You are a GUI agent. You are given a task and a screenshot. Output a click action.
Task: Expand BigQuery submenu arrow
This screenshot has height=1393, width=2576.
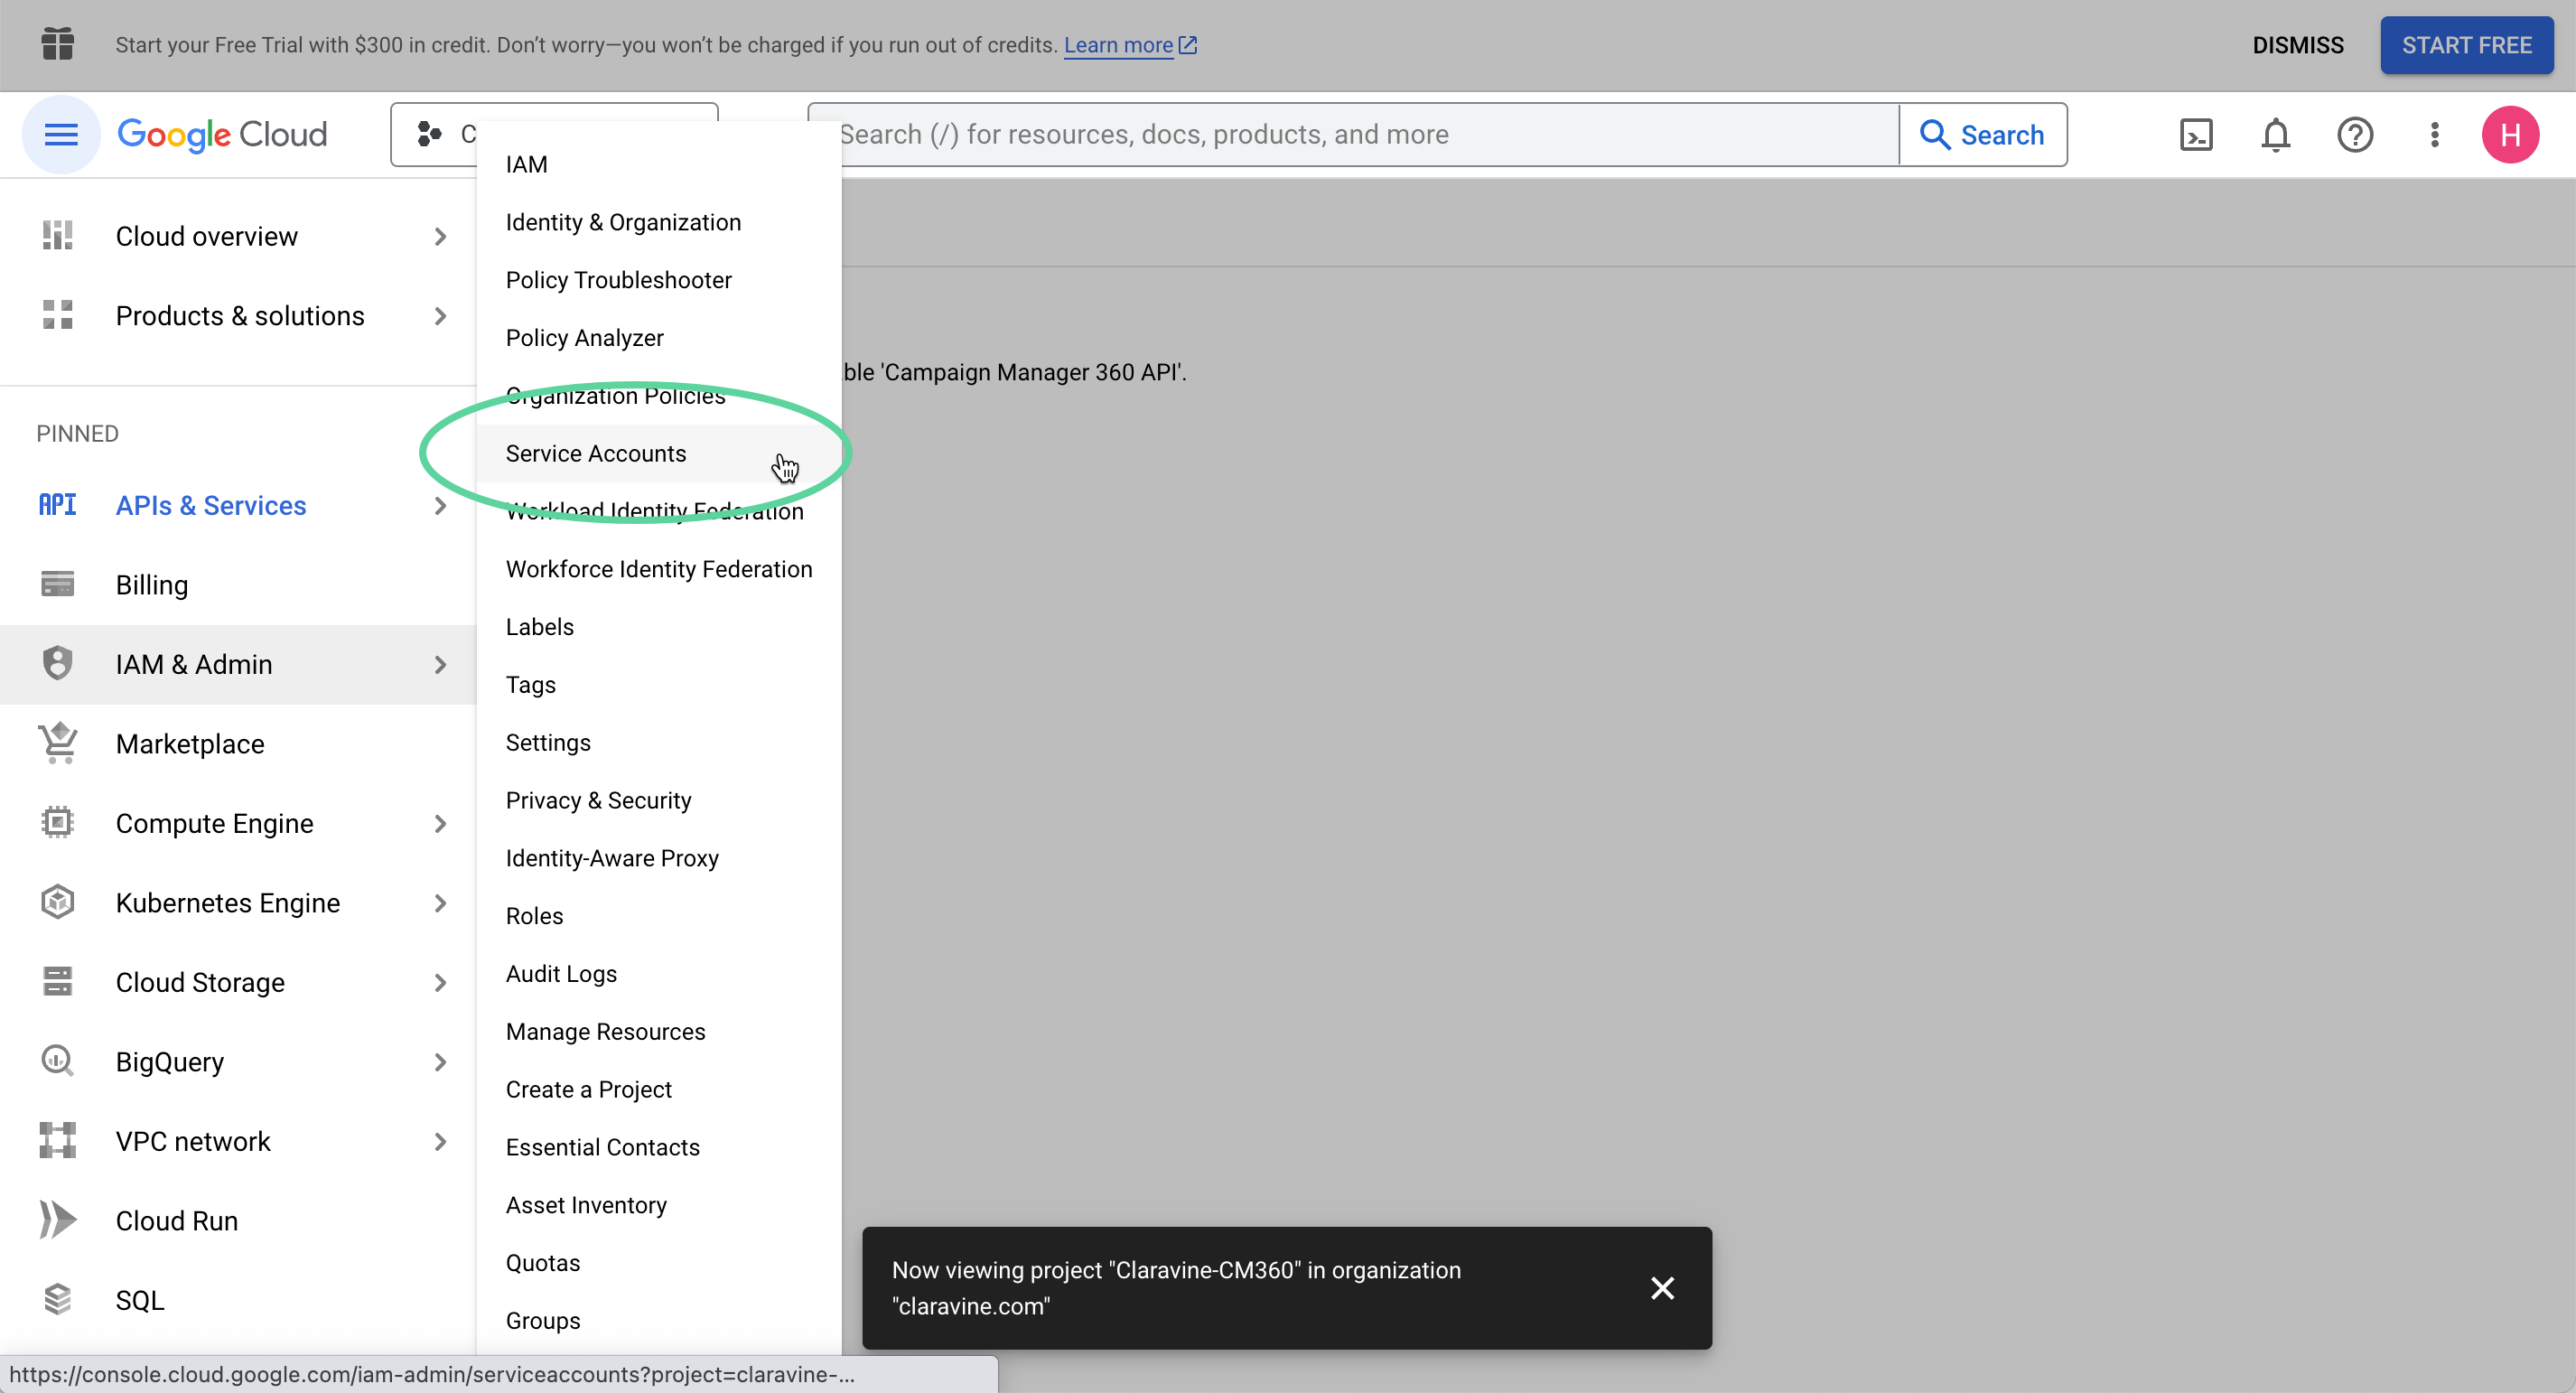440,1062
